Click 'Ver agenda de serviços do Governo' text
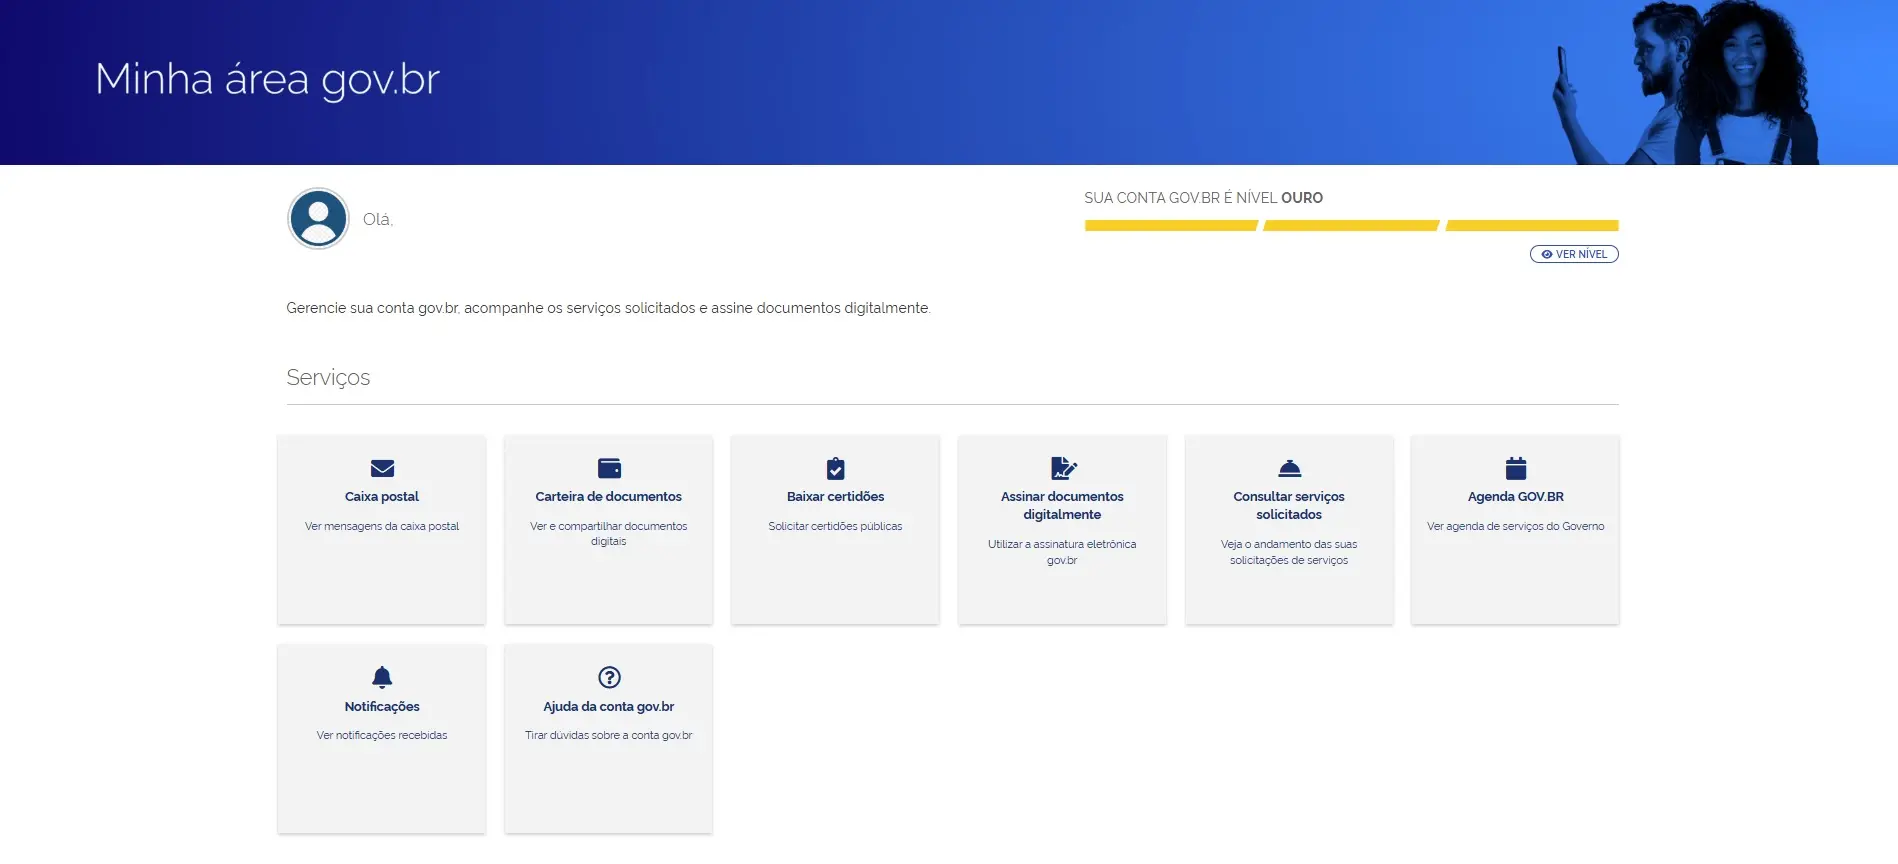1898x864 pixels. pyautogui.click(x=1516, y=526)
